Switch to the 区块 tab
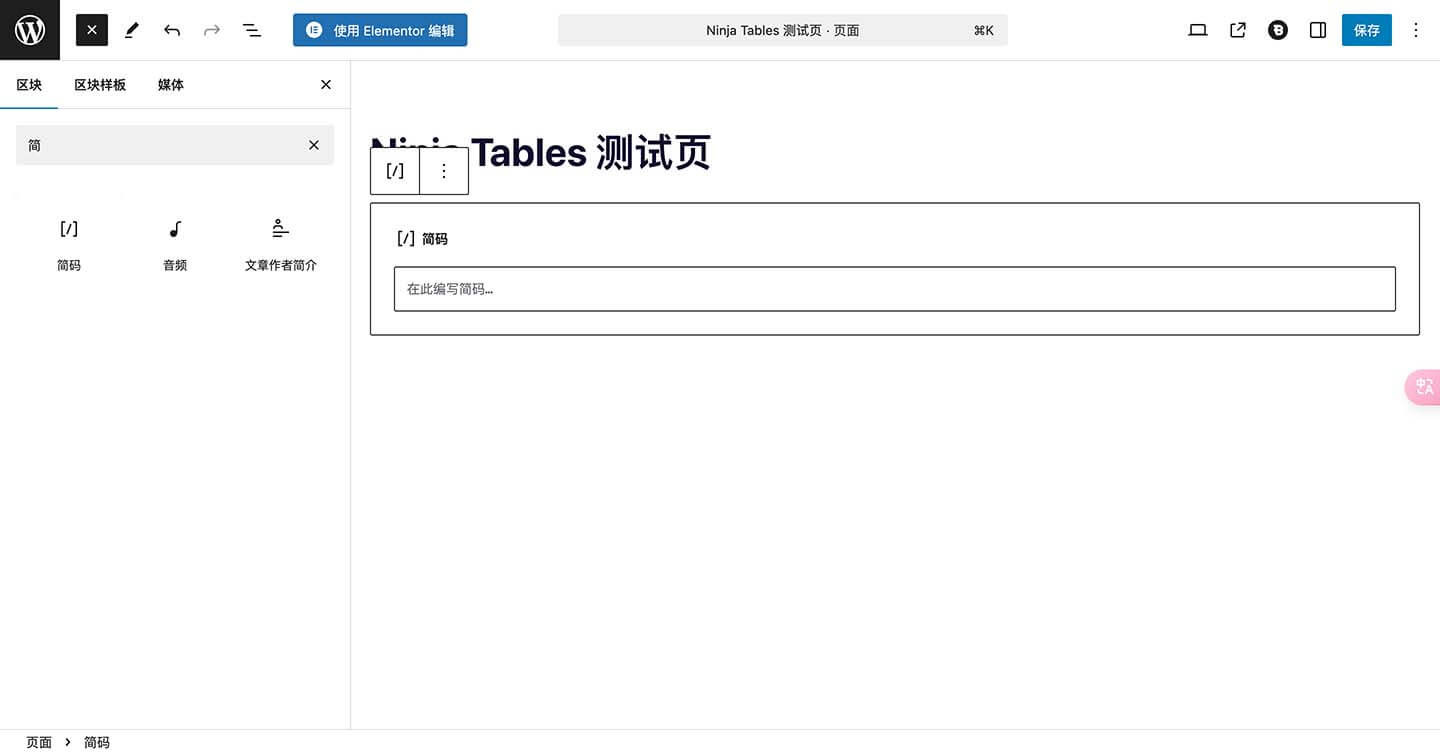Screen dimensions: 1440x754 pos(29,85)
